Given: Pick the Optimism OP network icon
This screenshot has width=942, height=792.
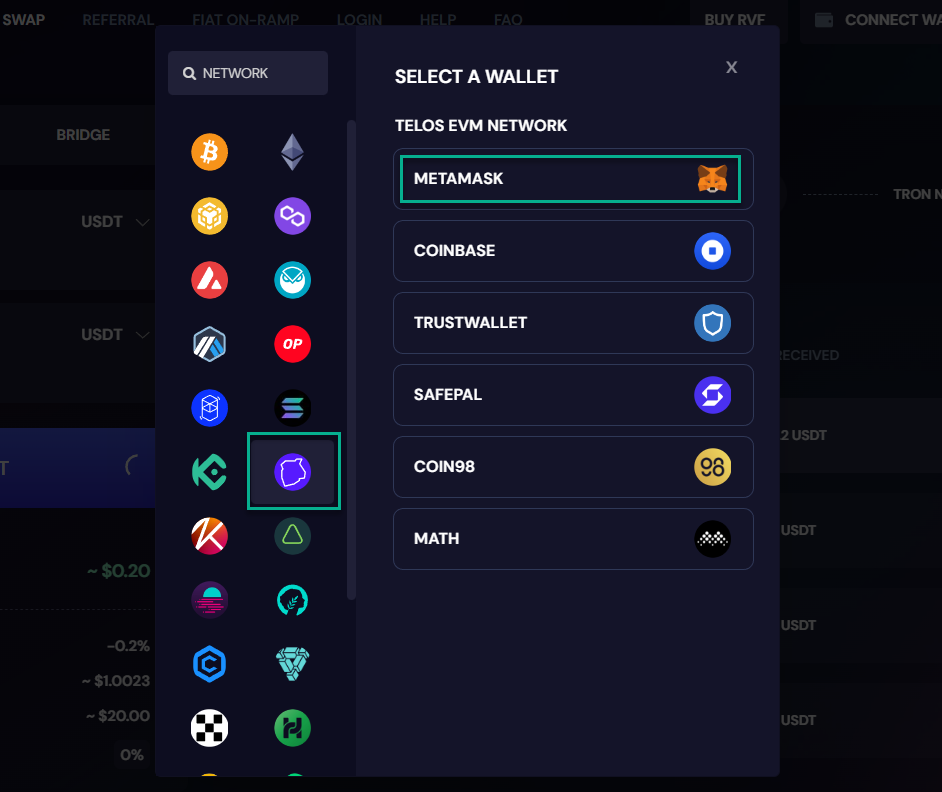Looking at the screenshot, I should pyautogui.click(x=293, y=344).
